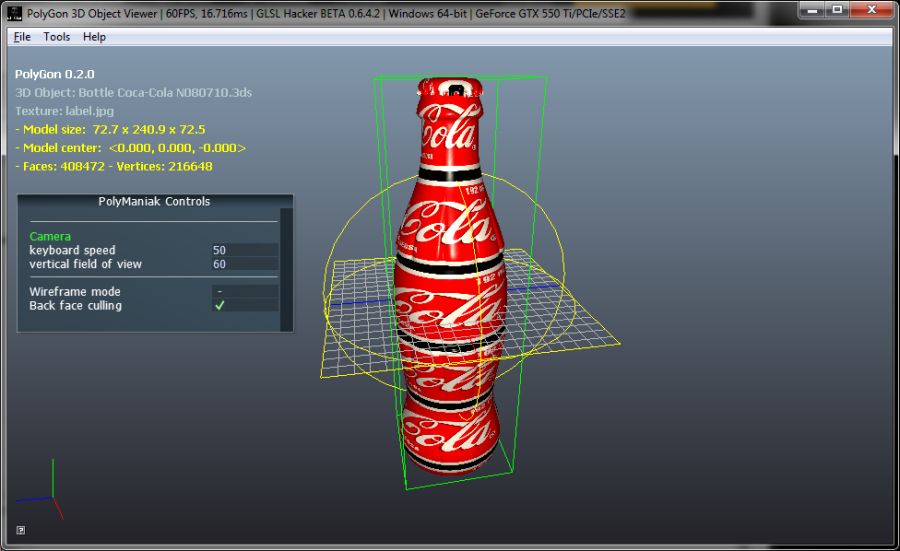The width and height of the screenshot is (900, 551).
Task: Click the 'PolyGon 0.2.0' text
Action: pos(55,74)
